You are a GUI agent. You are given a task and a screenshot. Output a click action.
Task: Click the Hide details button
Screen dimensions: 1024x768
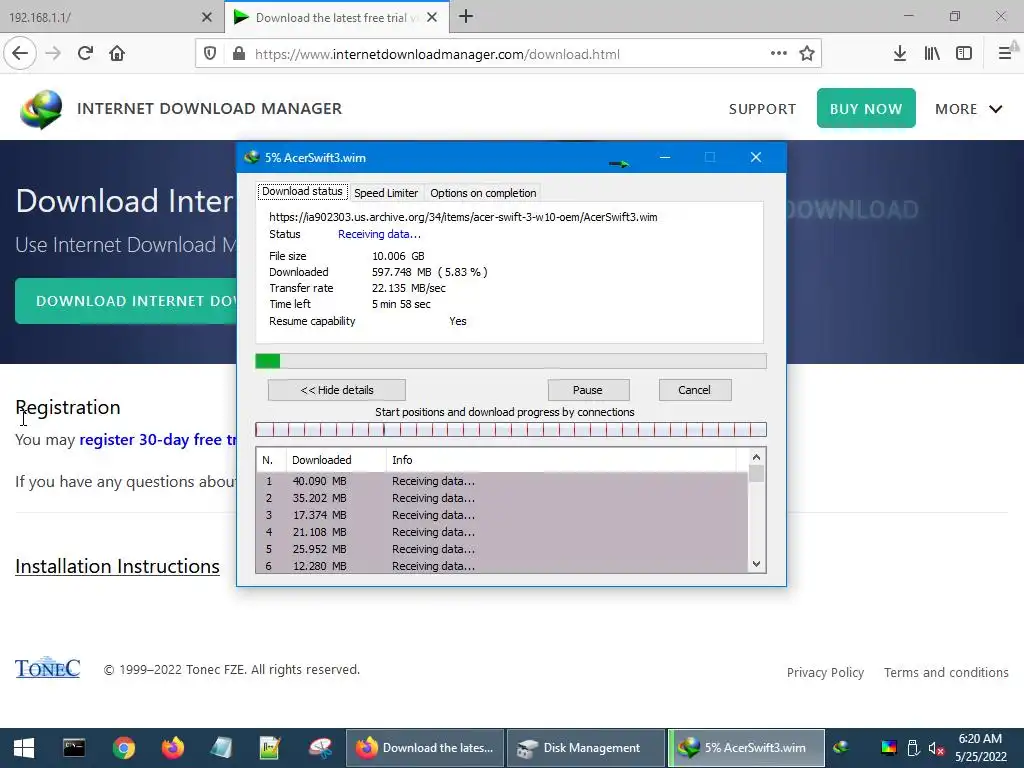337,390
